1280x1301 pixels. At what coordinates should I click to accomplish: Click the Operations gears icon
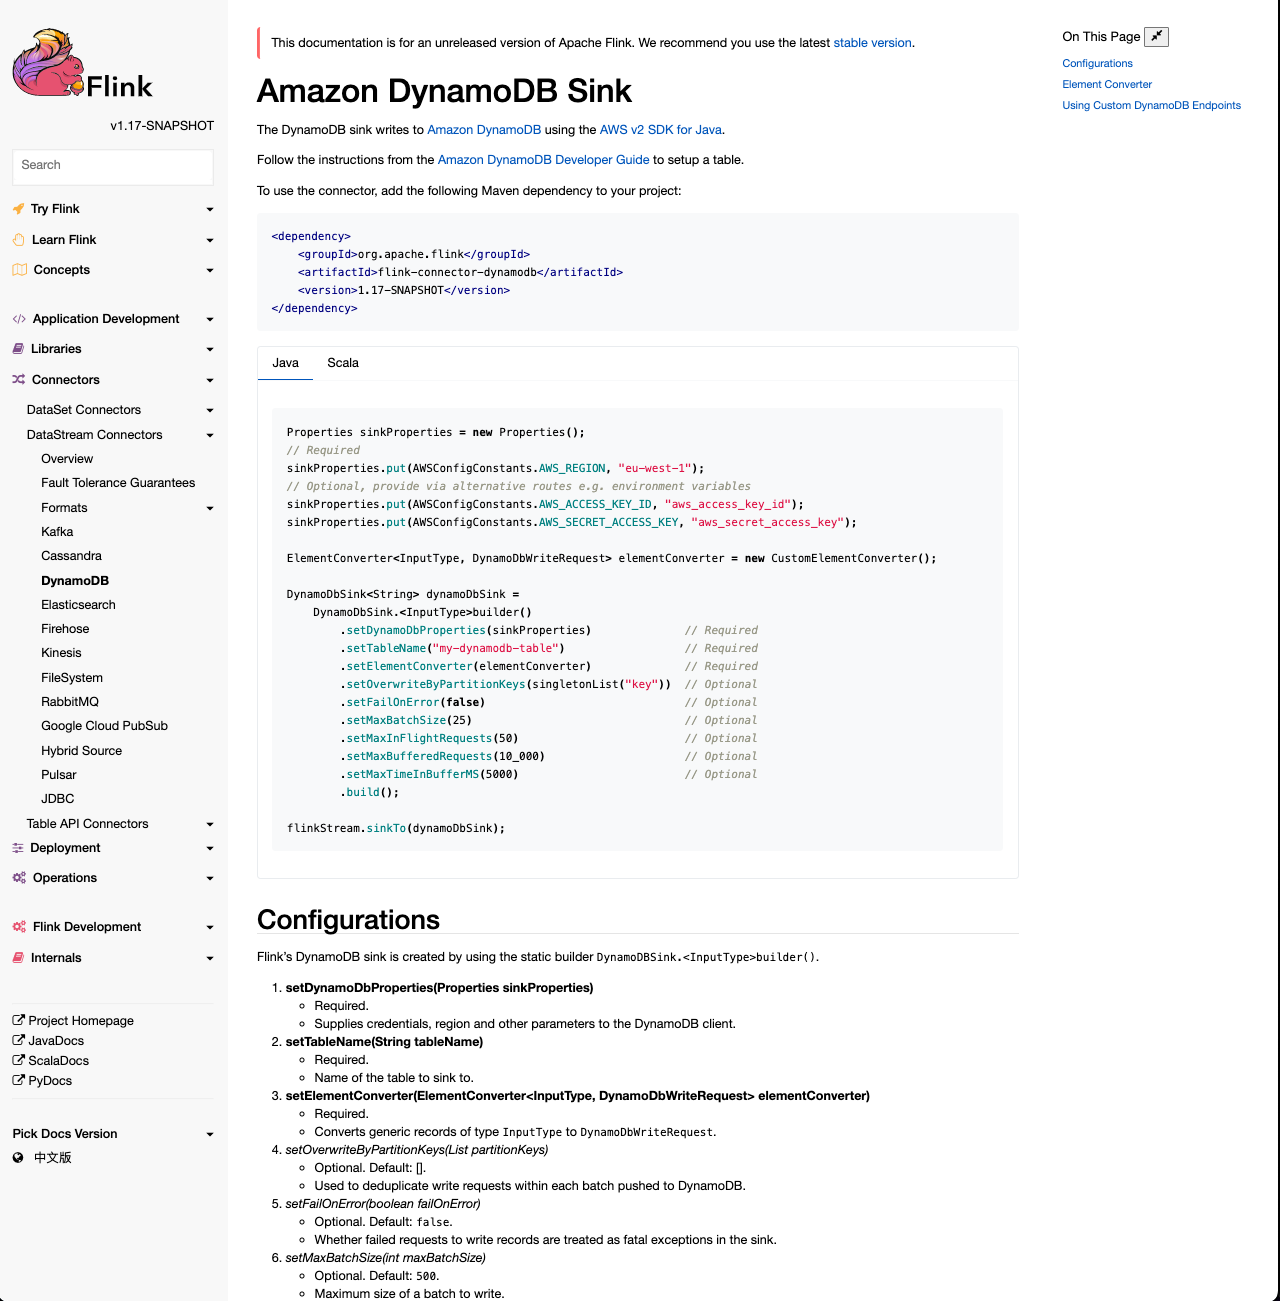(19, 878)
